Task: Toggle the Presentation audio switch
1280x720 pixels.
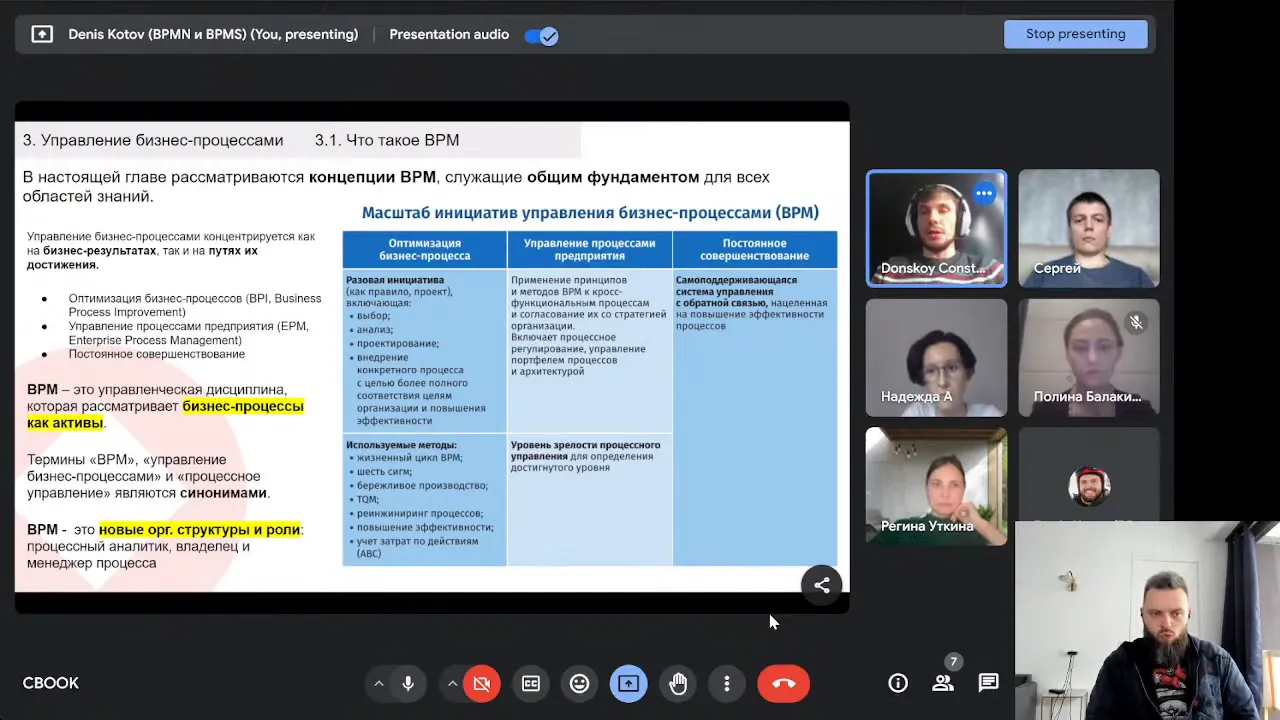Action: 541,35
